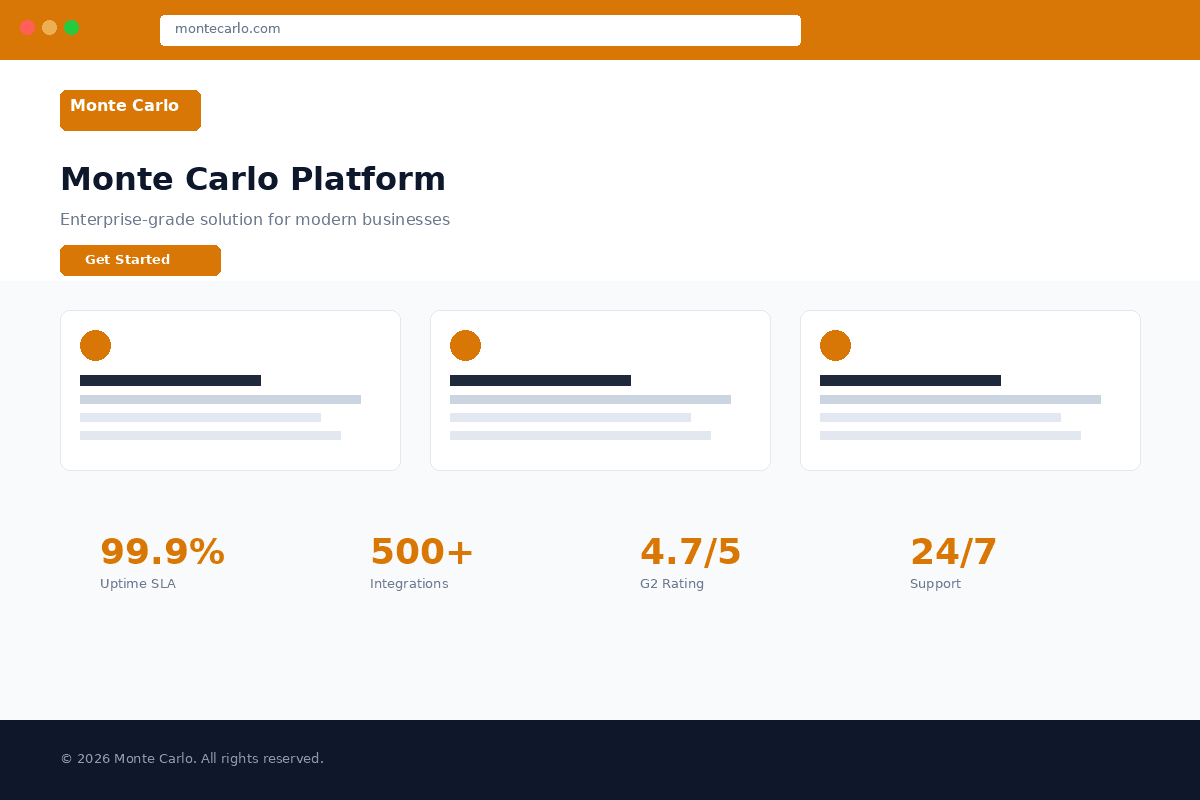Viewport: 1200px width, 800px height.
Task: Select the third feature card's orange icon
Action: click(x=835, y=345)
